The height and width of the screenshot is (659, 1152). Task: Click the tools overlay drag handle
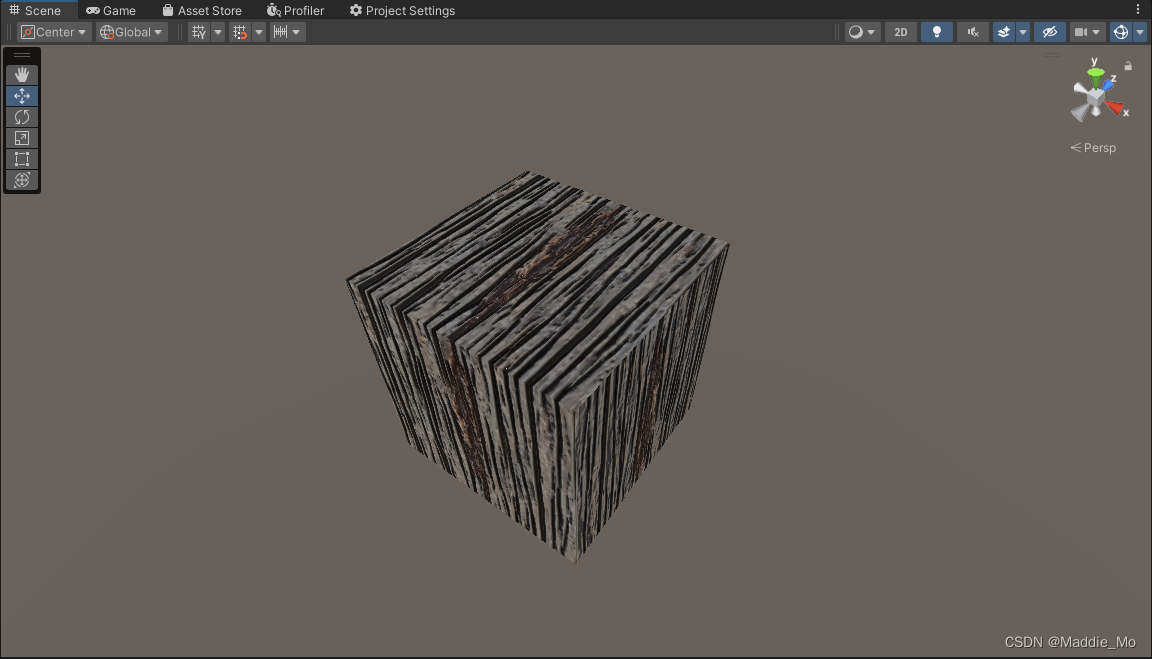click(22, 55)
